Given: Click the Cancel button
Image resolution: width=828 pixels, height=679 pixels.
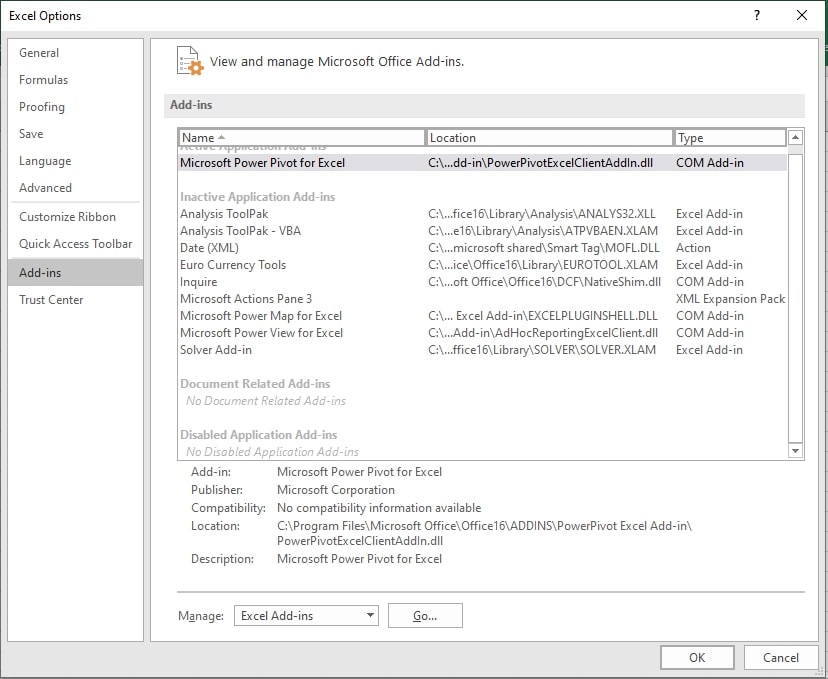Looking at the screenshot, I should 781,657.
